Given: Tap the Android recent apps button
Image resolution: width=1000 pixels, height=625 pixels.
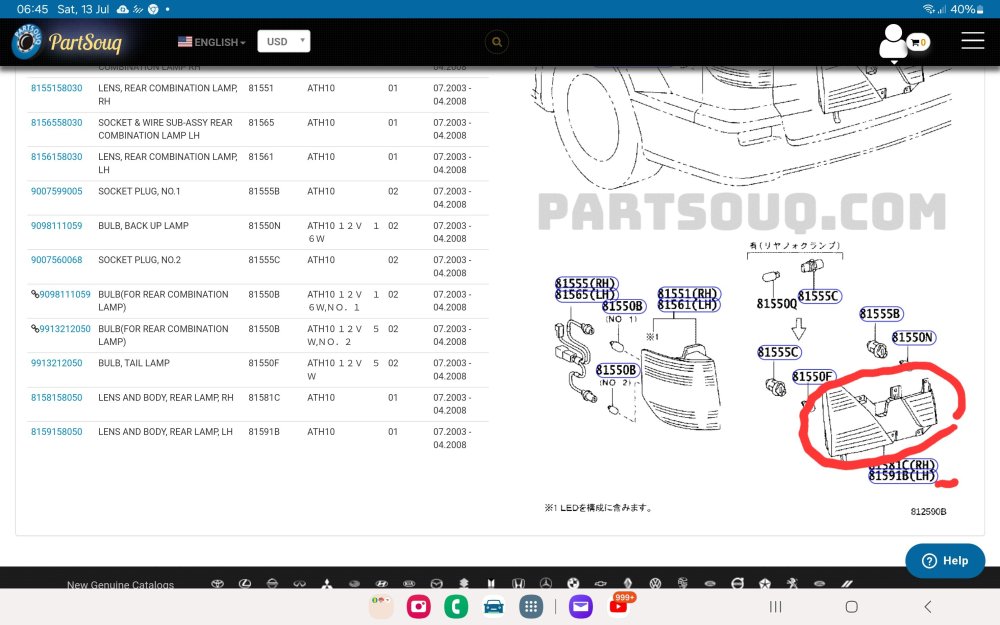Looking at the screenshot, I should click(776, 607).
